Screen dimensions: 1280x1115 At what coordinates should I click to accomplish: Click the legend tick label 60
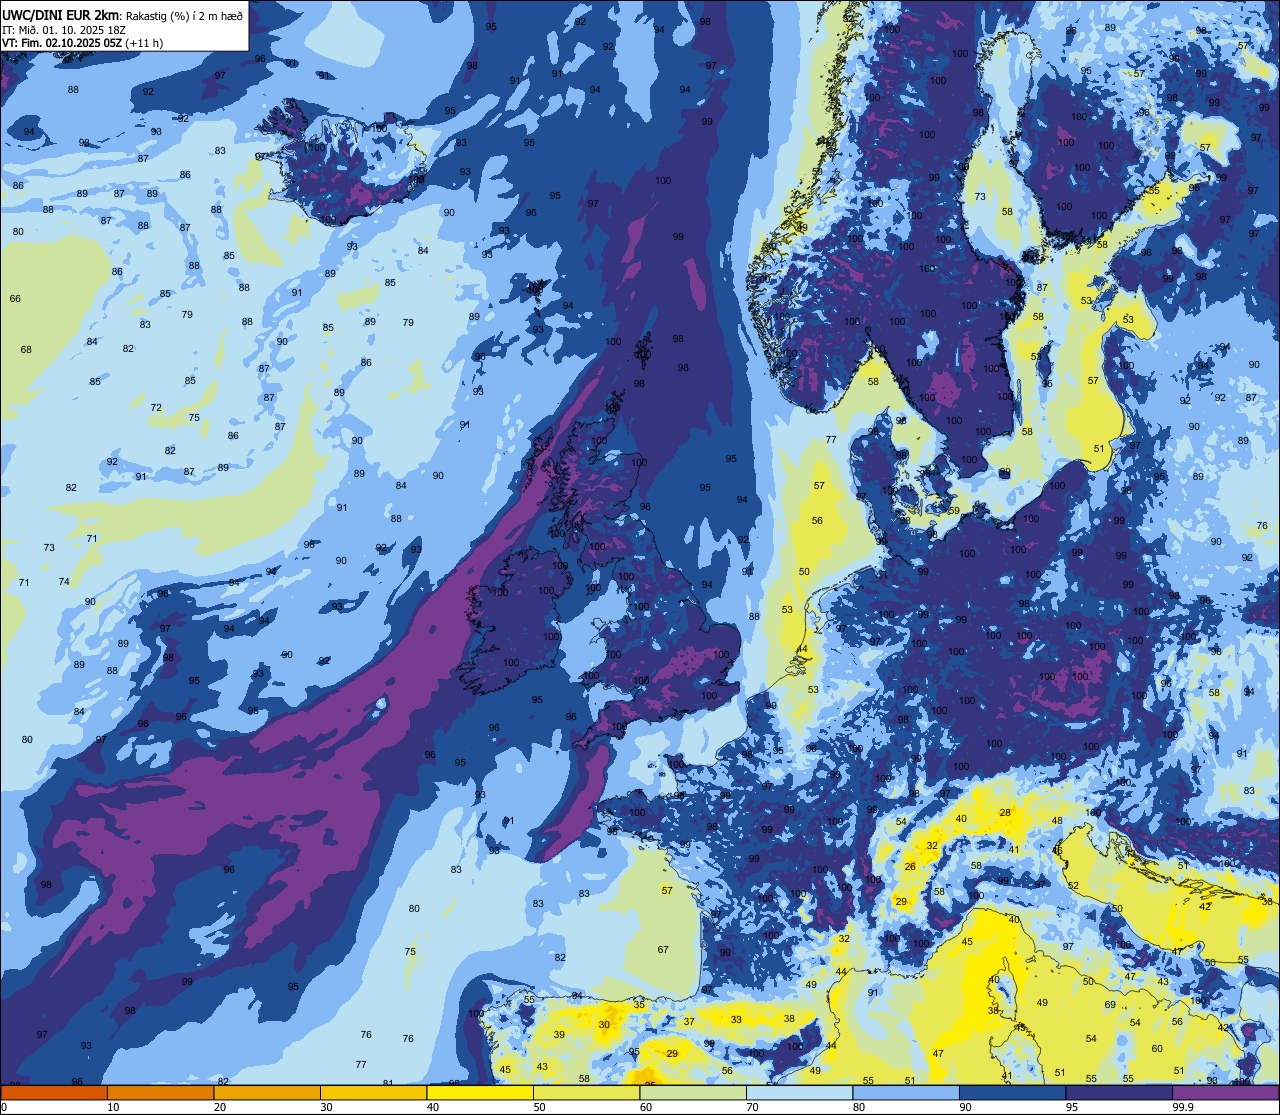coord(646,1107)
